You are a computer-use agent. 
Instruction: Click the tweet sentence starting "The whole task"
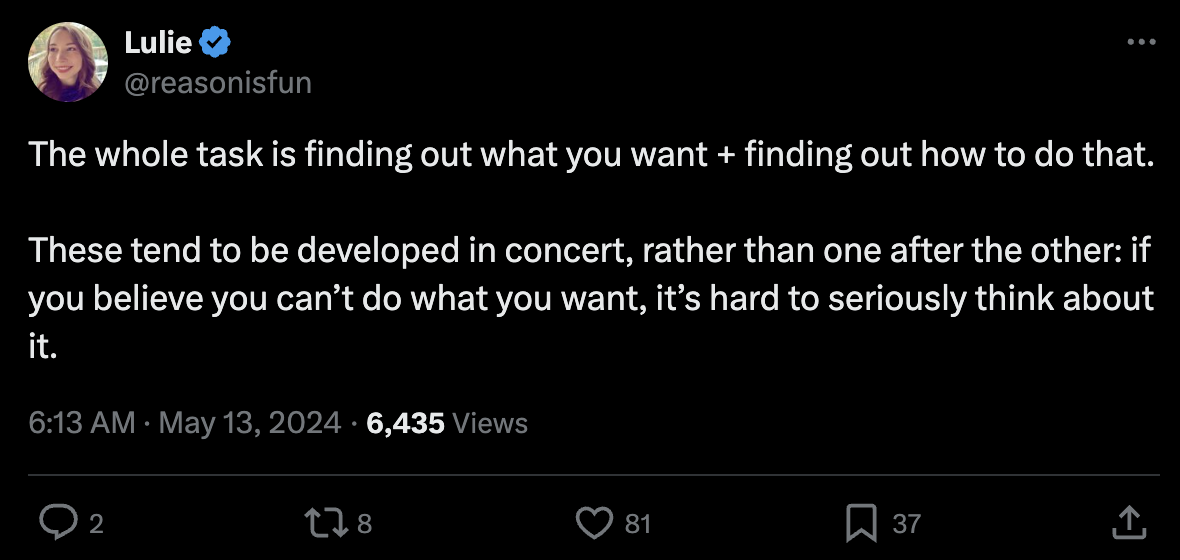(590, 155)
